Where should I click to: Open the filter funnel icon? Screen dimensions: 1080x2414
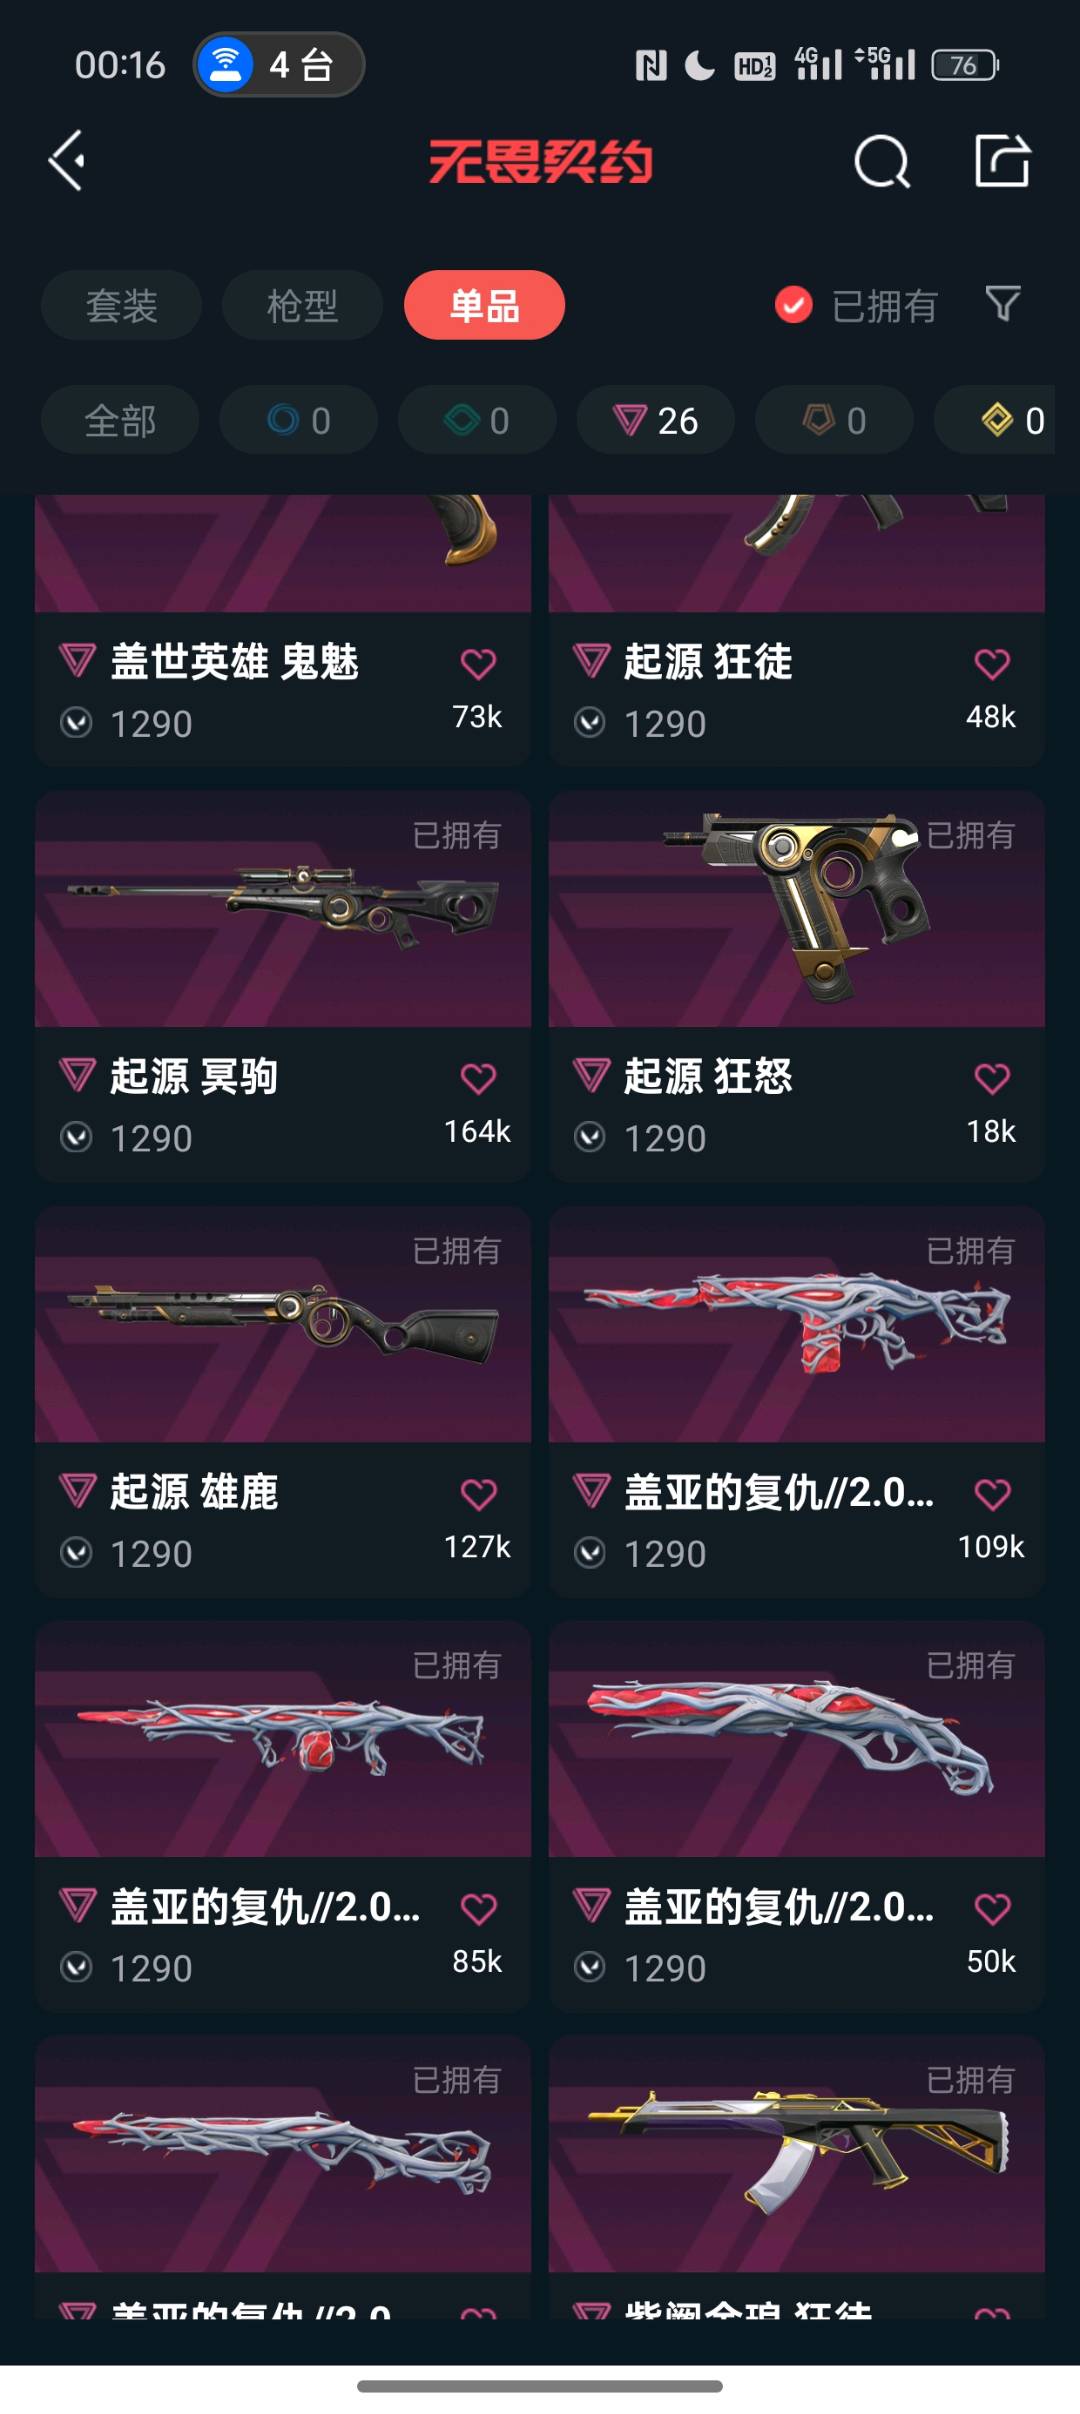1002,304
